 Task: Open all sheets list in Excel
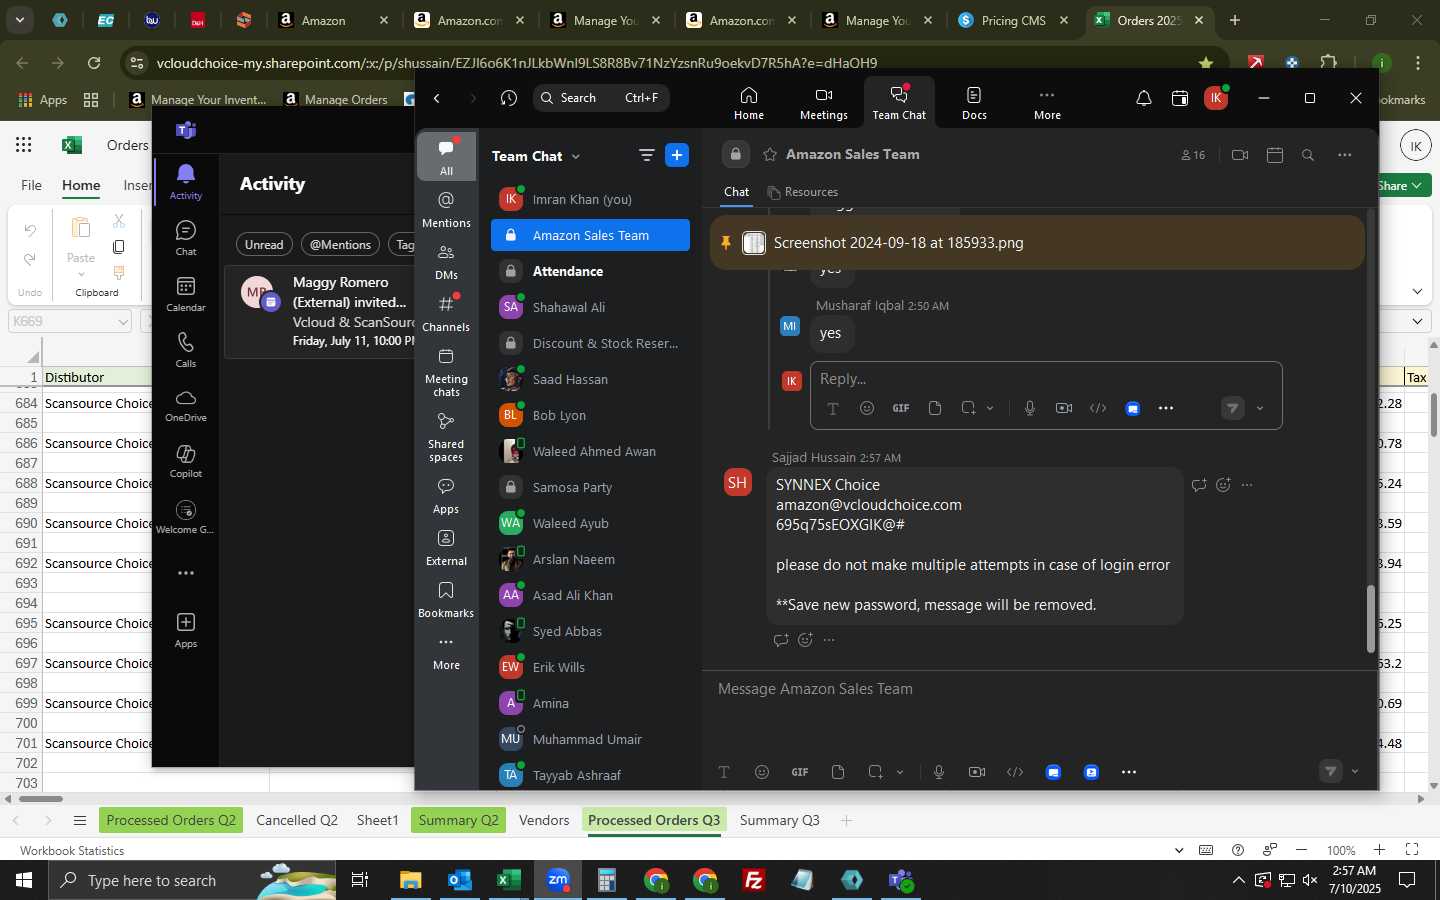pos(80,821)
